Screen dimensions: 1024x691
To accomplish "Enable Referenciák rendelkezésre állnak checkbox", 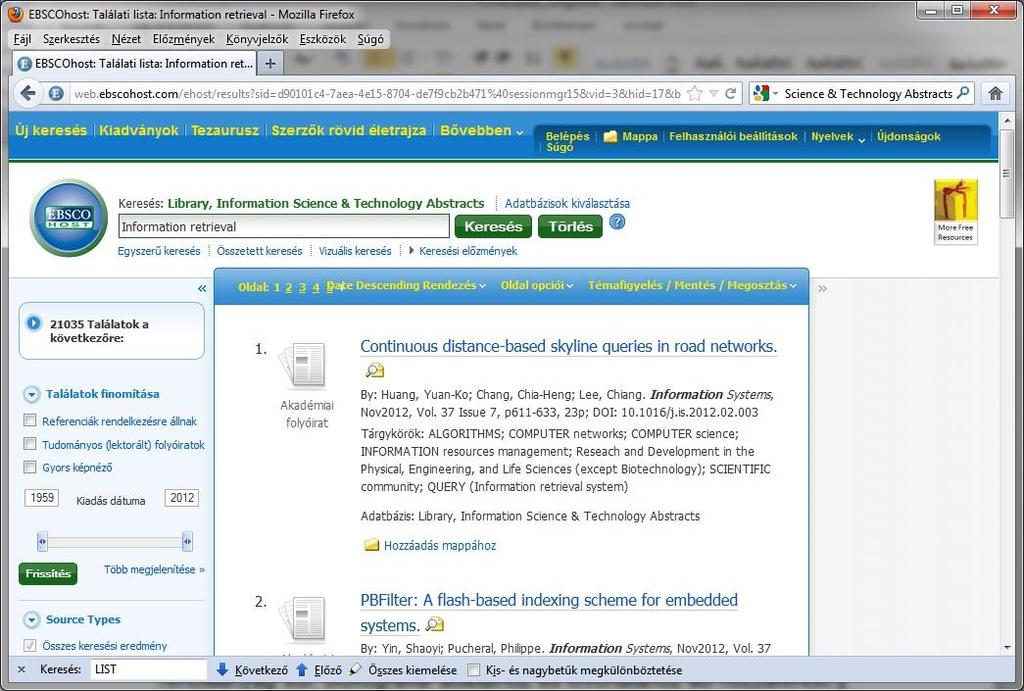I will [x=29, y=420].
